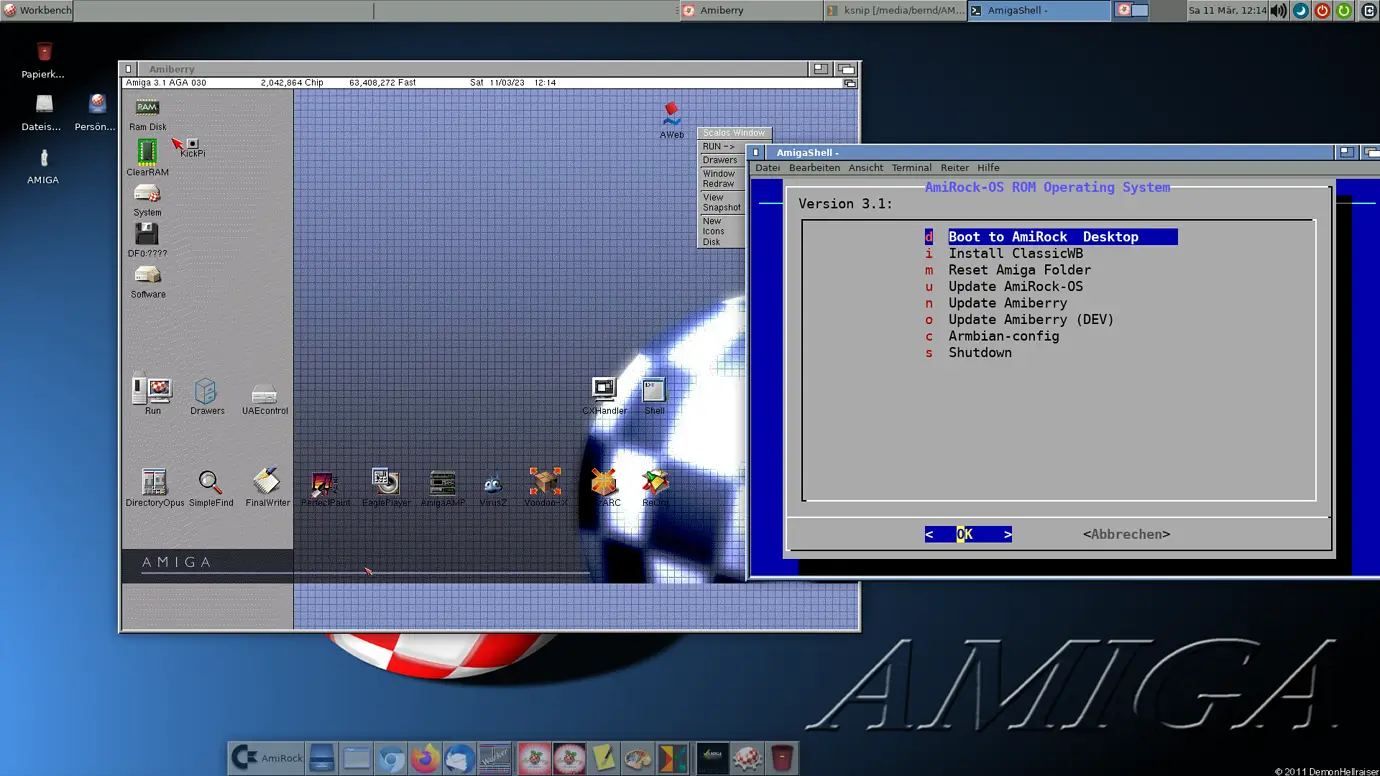Open the Terminal menu in AmigaShell
This screenshot has height=776, width=1380.
(x=911, y=167)
